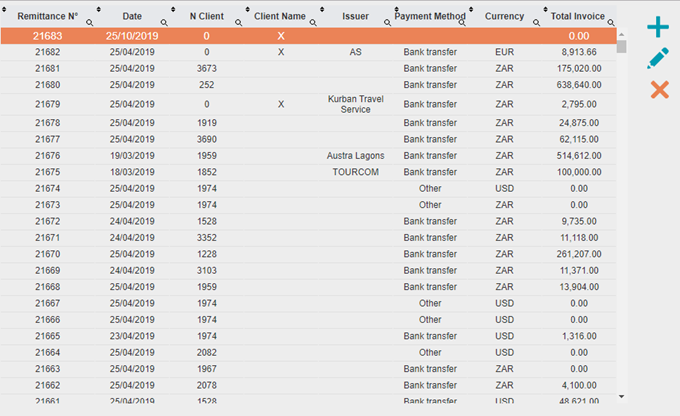Screen dimensions: 680x416
Task: Click the 24,875.00 total invoice cell
Action: pyautogui.click(x=579, y=123)
